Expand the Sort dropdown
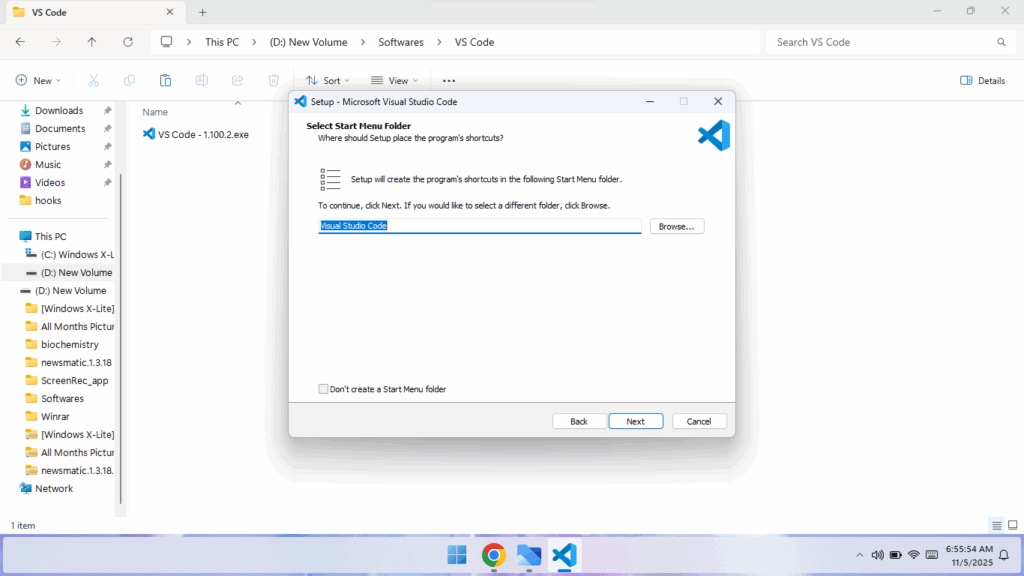The image size is (1024, 576). click(328, 80)
